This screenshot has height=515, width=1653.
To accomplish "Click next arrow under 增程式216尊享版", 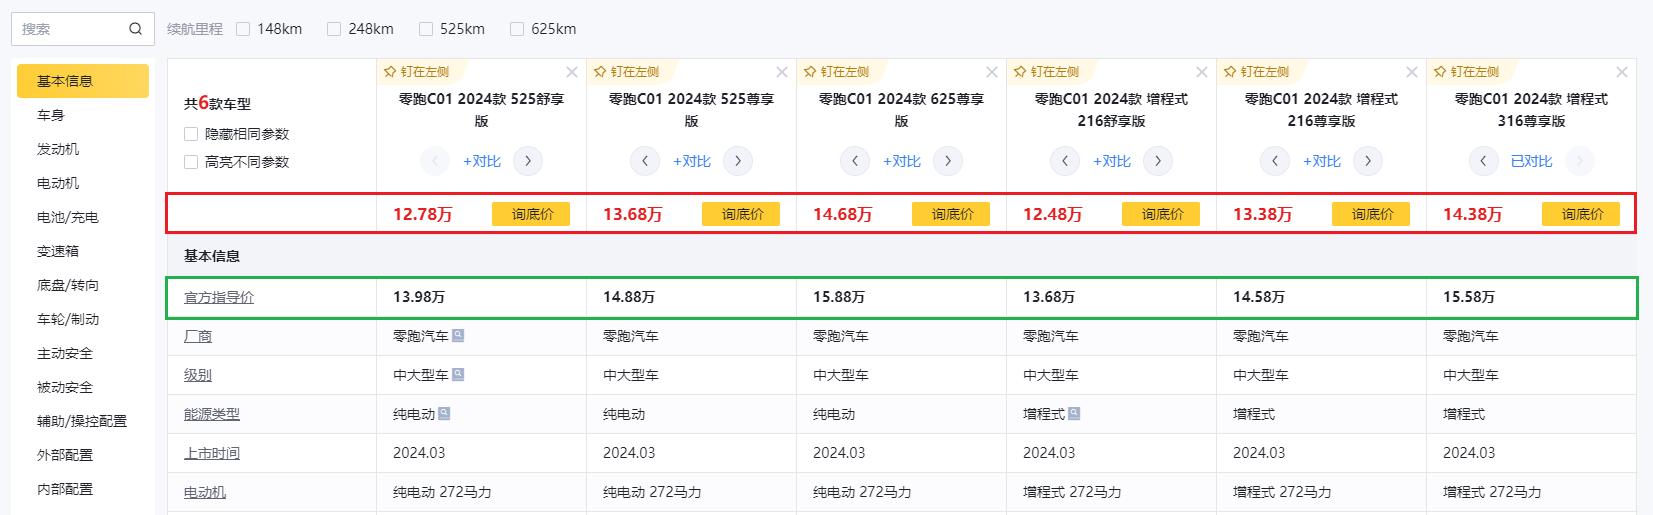I will click(1368, 161).
